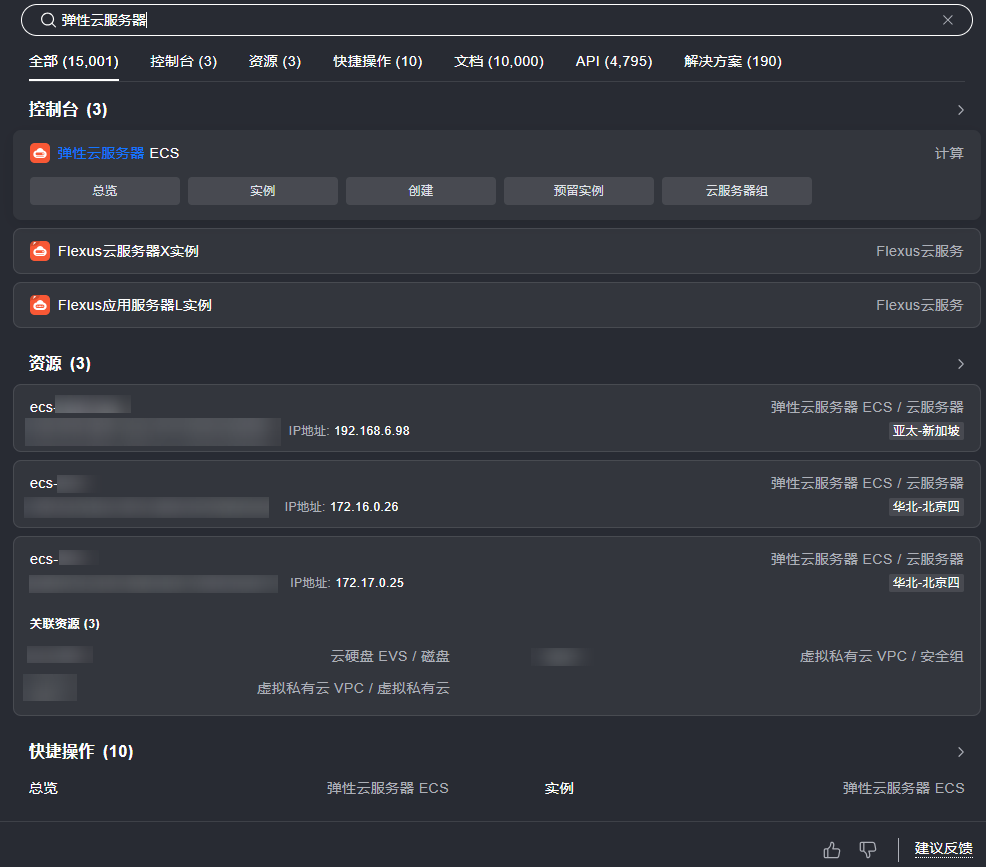Expand the 控制台 (3) section arrow
Viewport: 986px width, 867px height.
[x=961, y=110]
